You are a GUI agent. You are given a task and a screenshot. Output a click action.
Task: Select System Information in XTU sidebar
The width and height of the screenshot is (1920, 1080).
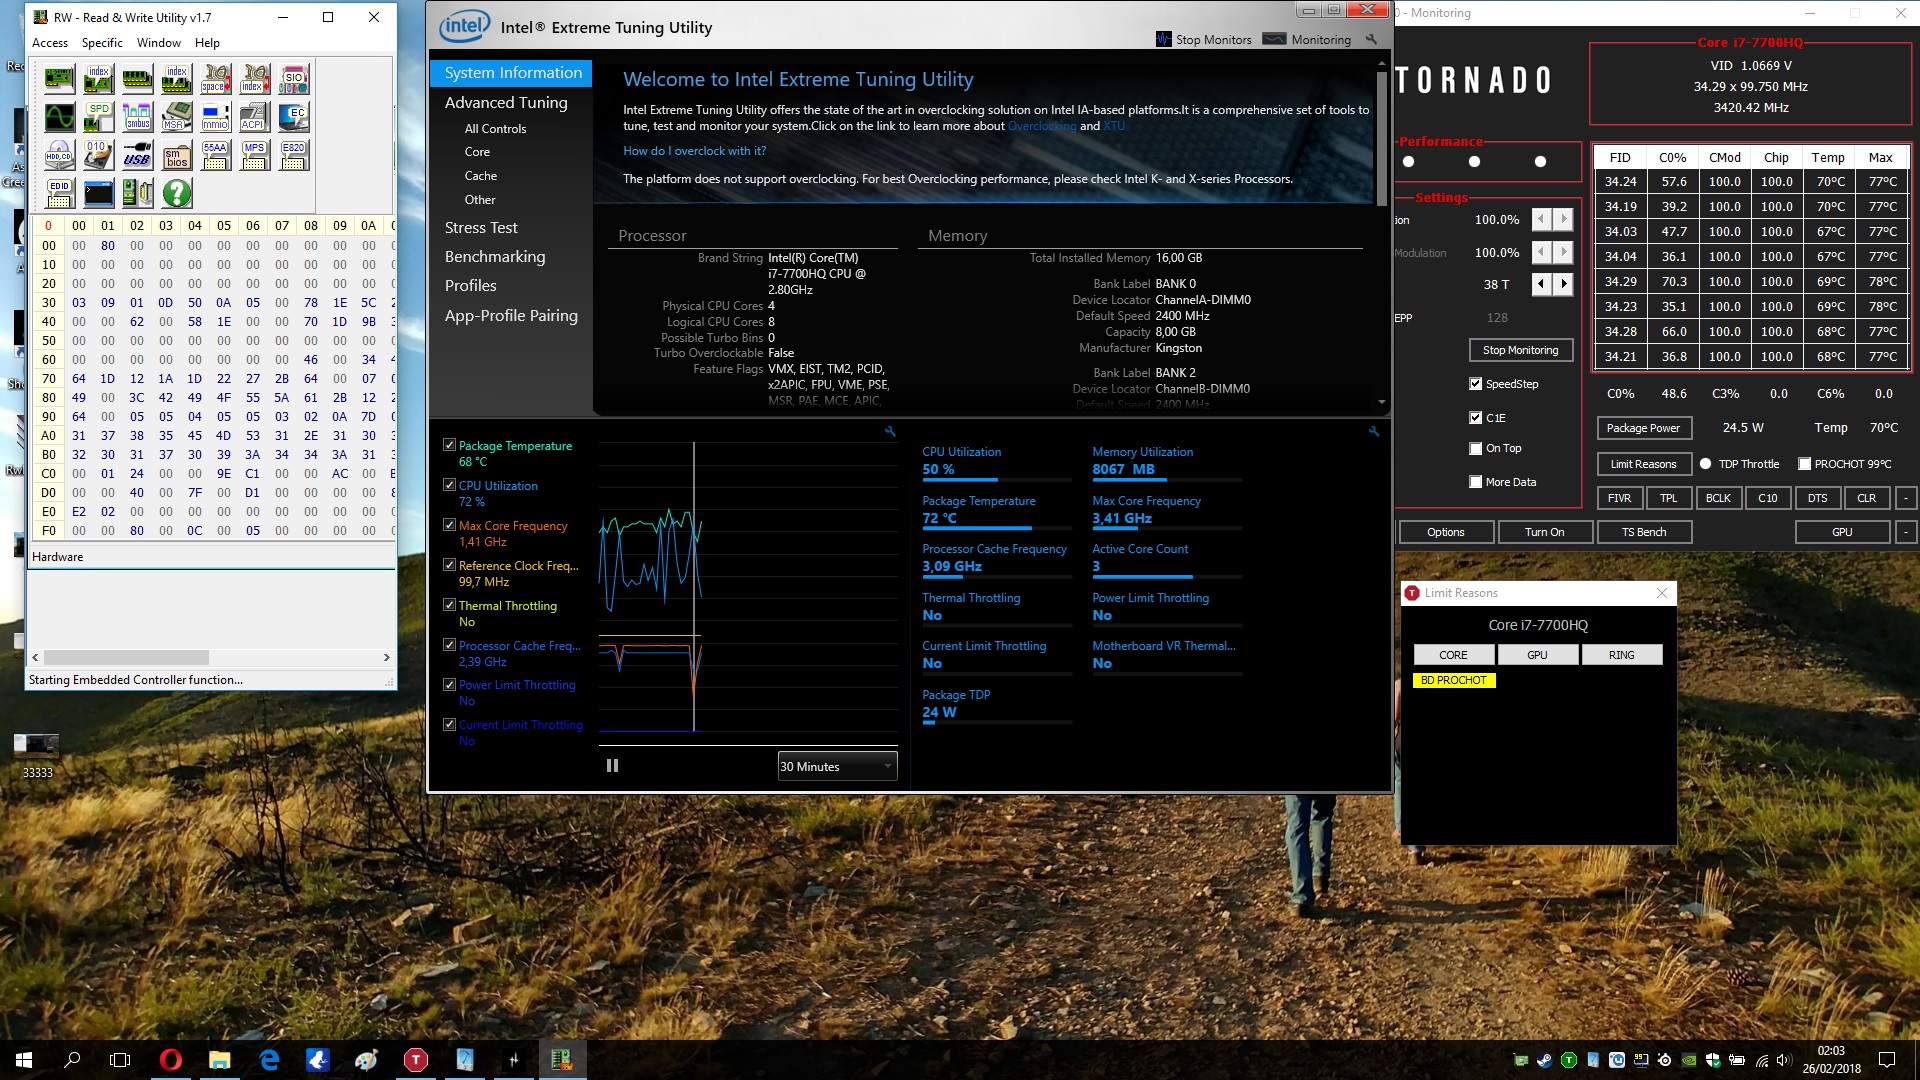click(511, 73)
